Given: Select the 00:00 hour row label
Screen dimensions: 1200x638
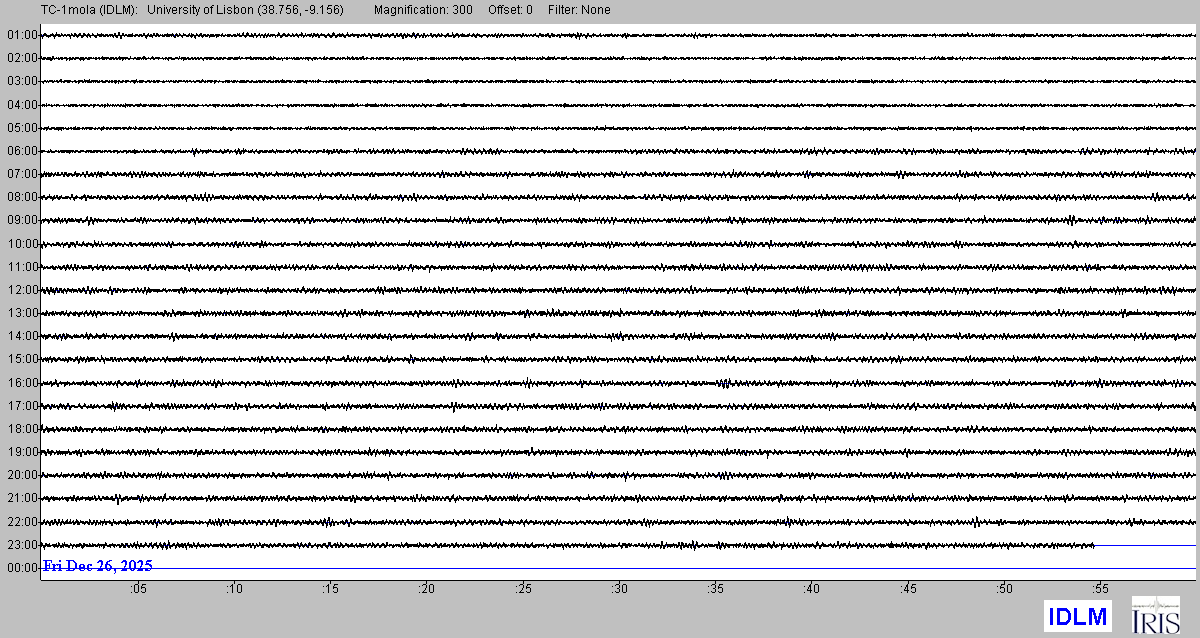Looking at the screenshot, I should 21,568.
